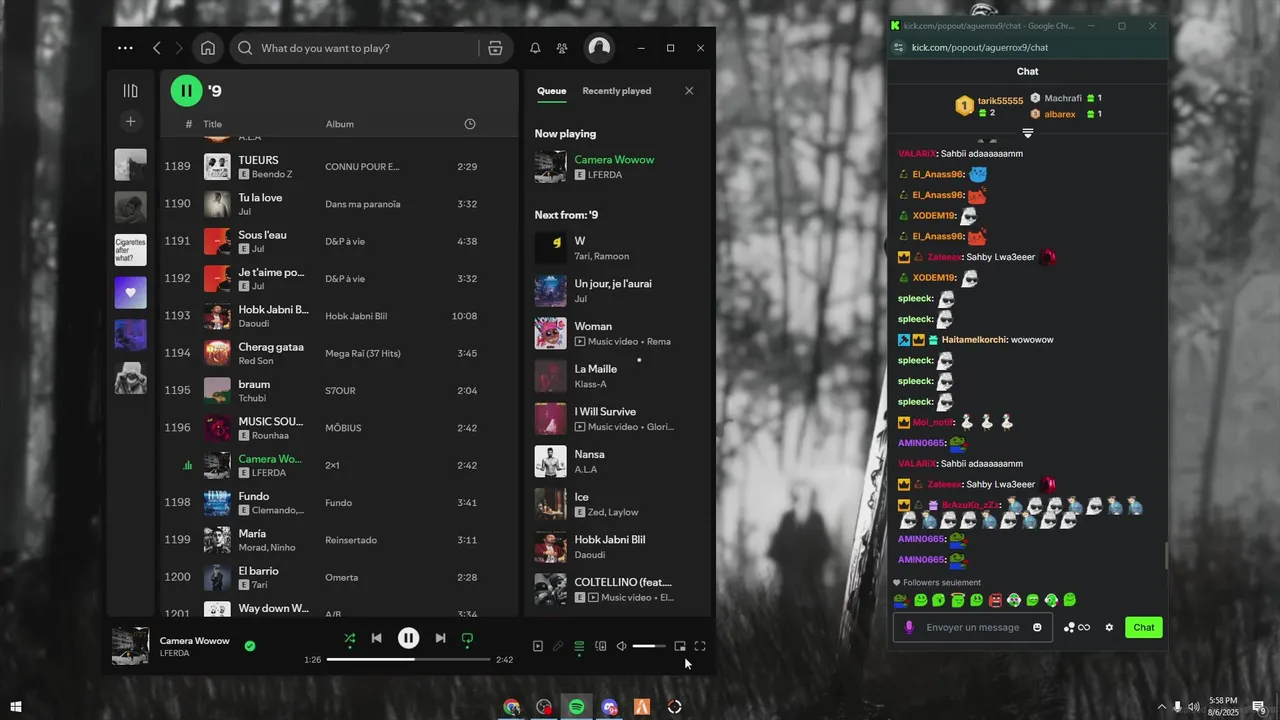Open 'Cigarettes after what?' playlist thumbnail in sidebar
The height and width of the screenshot is (720, 1280).
coord(130,250)
